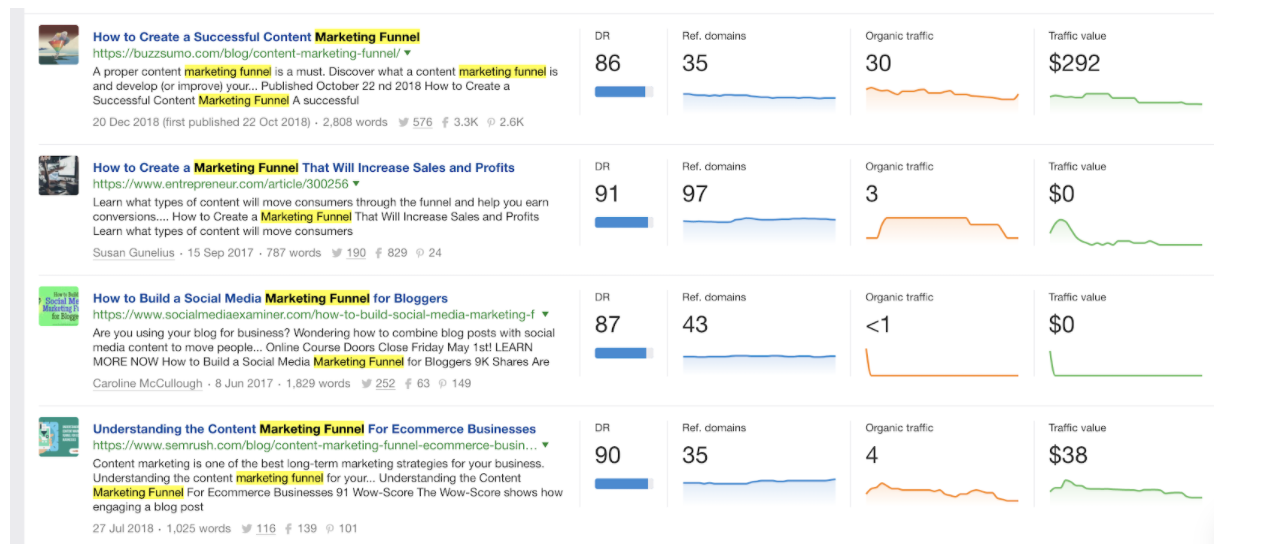Open "How to Build a Social Media Marketing Funnel for Bloggers" article
The height and width of the screenshot is (552, 1280).
point(270,298)
